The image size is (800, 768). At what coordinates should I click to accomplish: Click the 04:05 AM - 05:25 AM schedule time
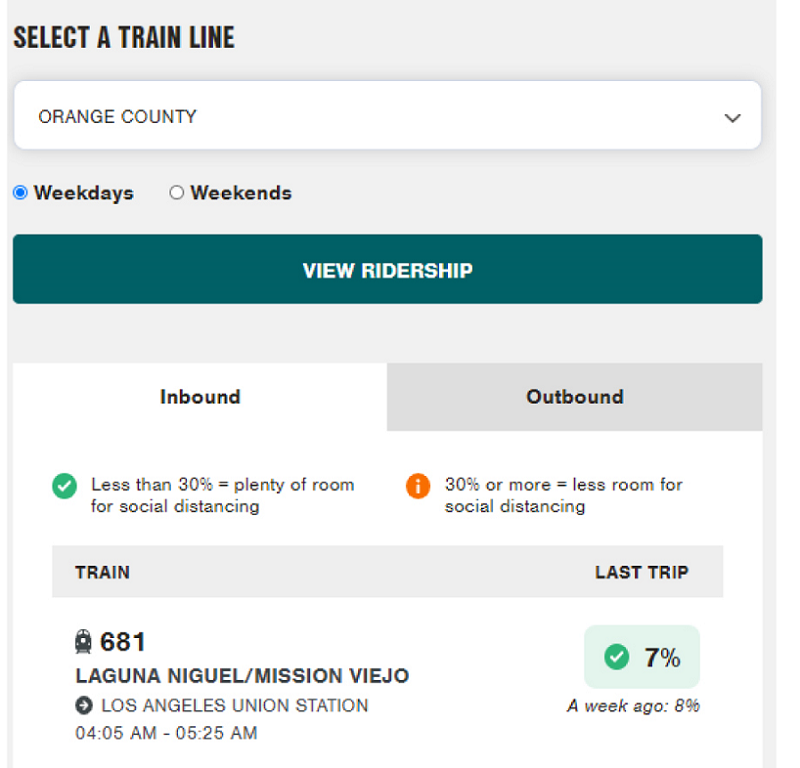(x=166, y=733)
